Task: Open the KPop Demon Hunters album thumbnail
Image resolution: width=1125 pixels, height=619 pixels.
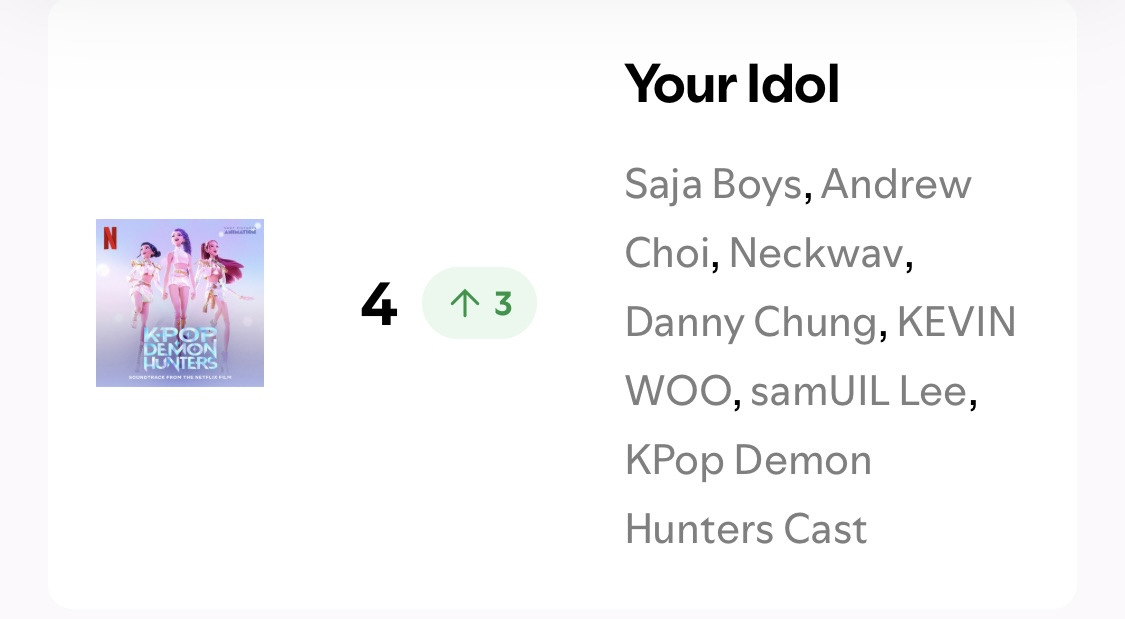Action: [180, 303]
